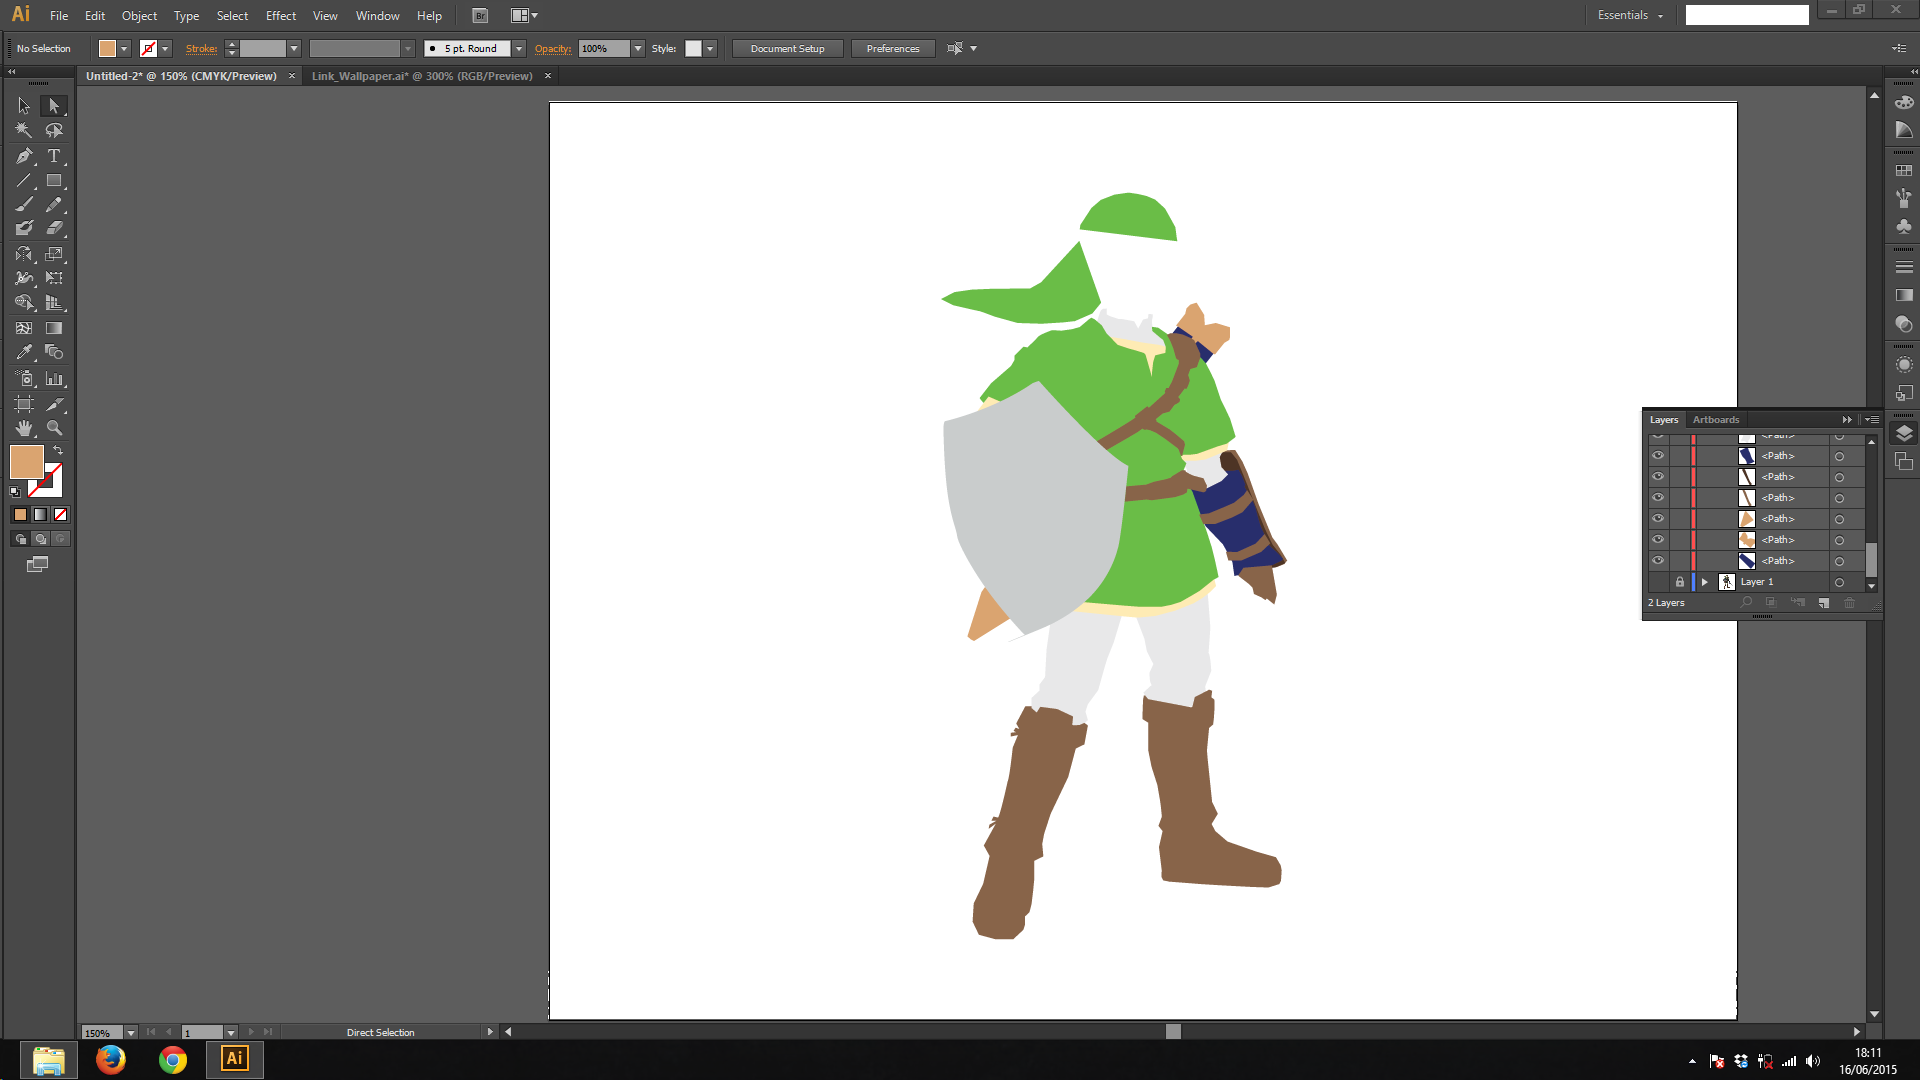The height and width of the screenshot is (1080, 1920).
Task: Select the Direct Selection tool
Action: pos(54,106)
